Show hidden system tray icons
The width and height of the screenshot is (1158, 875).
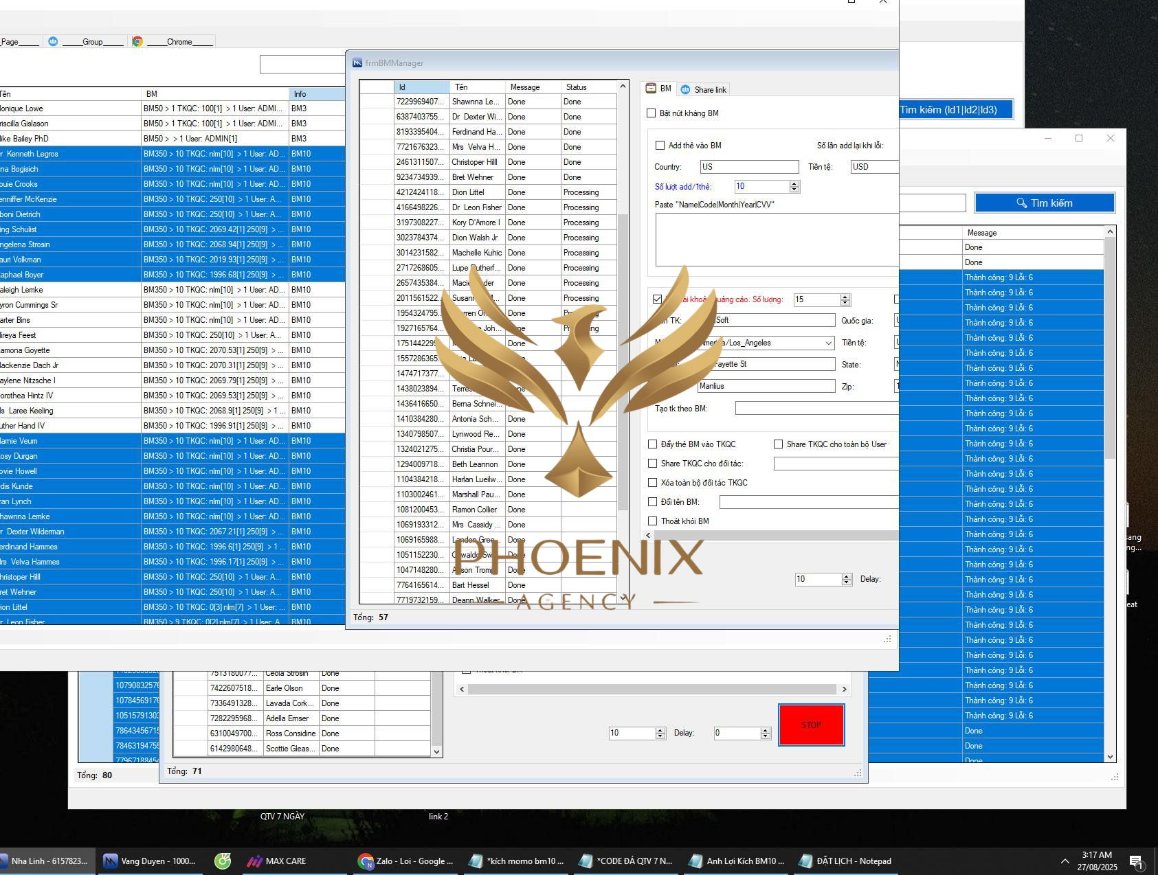pyautogui.click(x=1064, y=861)
